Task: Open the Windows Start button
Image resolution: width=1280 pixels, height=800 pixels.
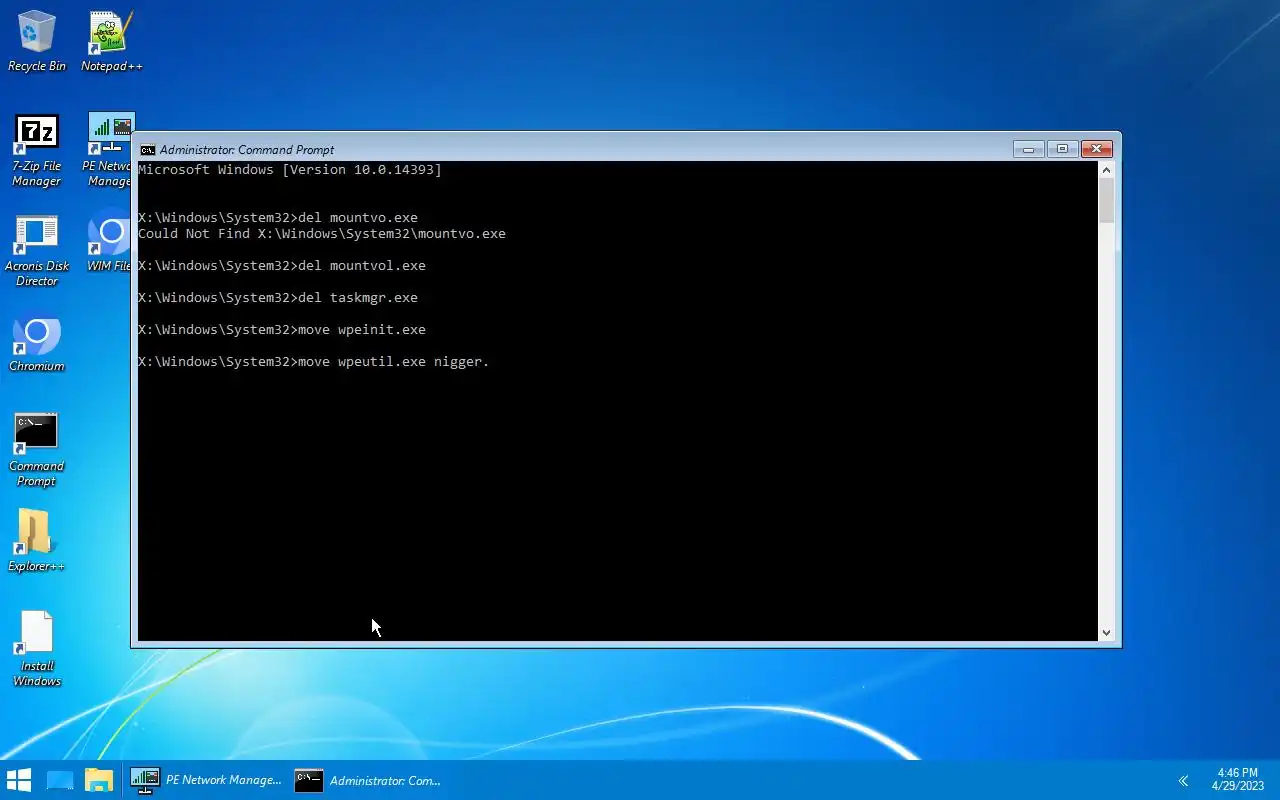Action: (x=19, y=780)
